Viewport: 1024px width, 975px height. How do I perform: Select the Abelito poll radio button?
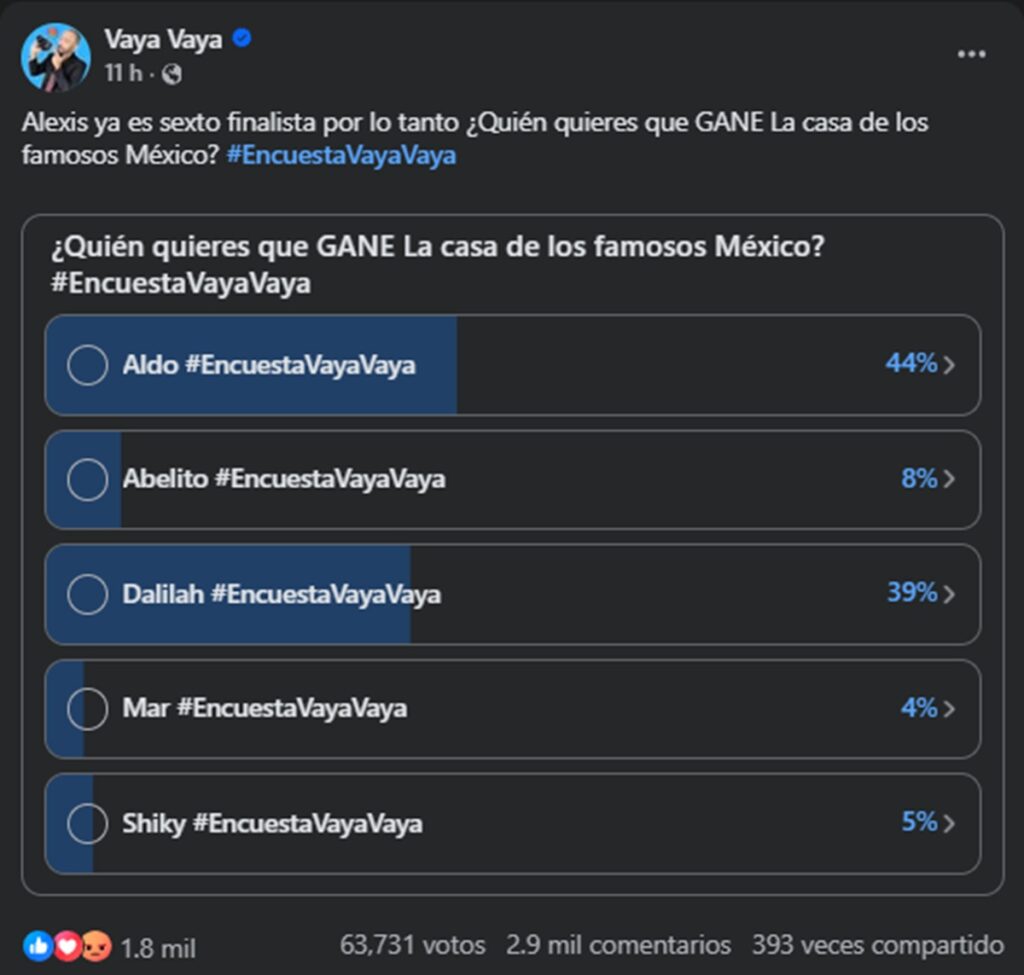coord(87,480)
